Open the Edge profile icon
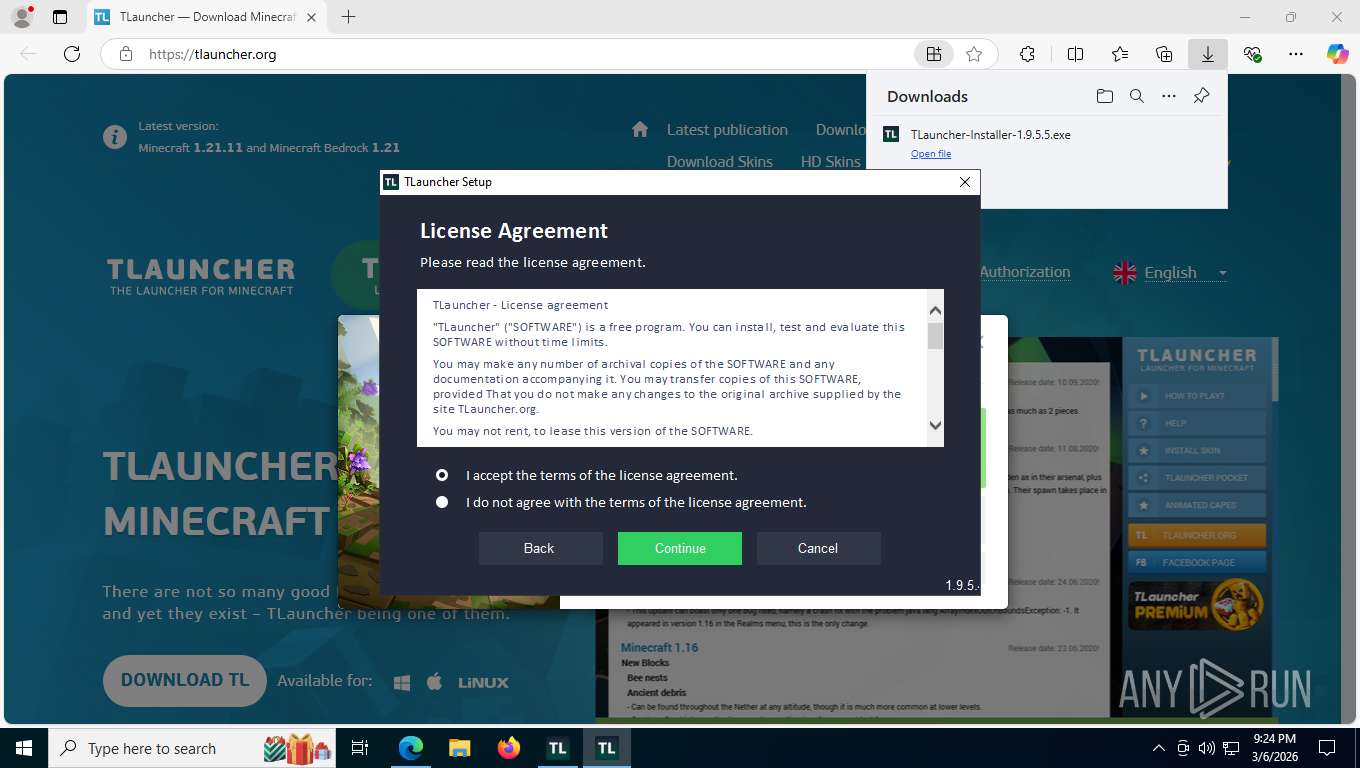 coord(22,16)
